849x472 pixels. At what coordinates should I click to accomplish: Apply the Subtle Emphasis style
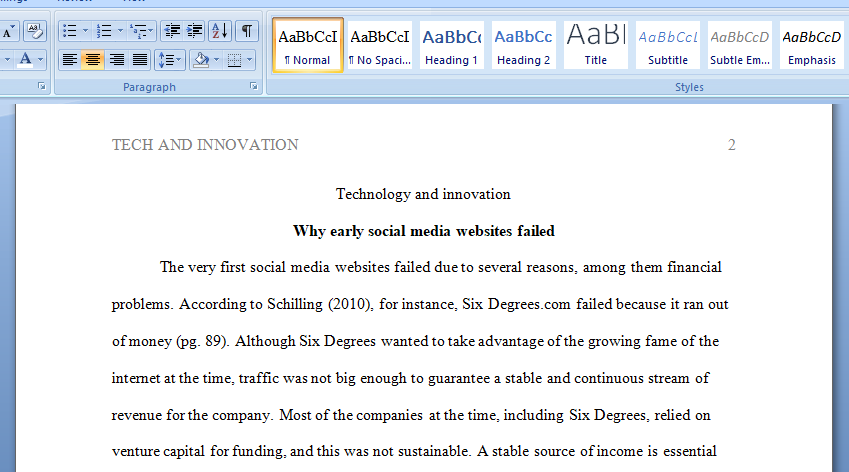(740, 45)
